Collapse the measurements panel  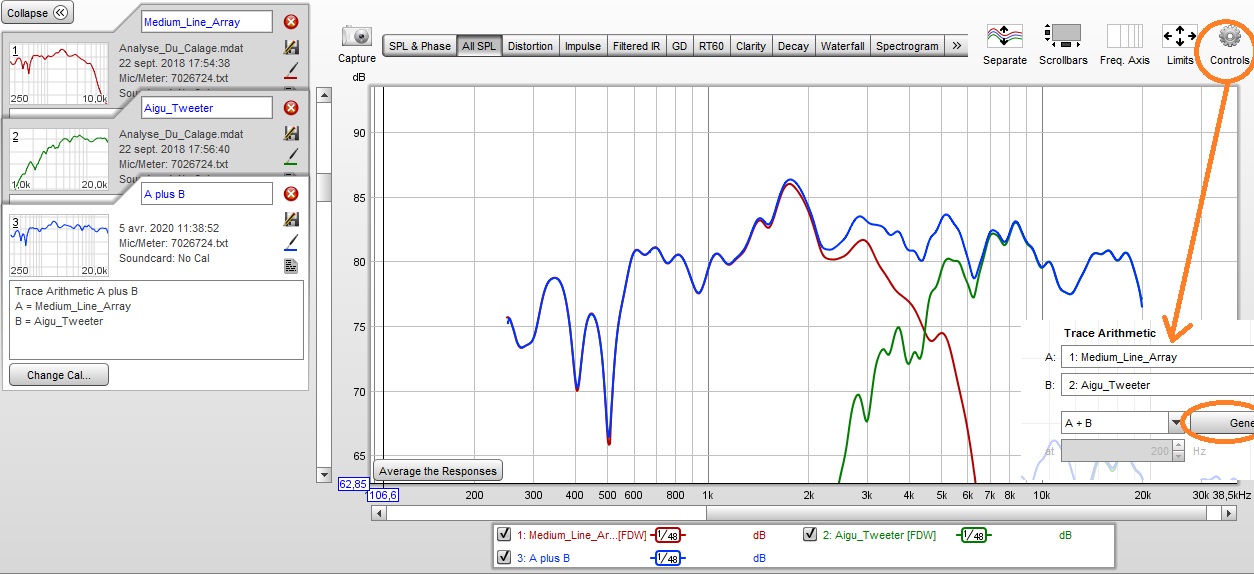click(38, 13)
